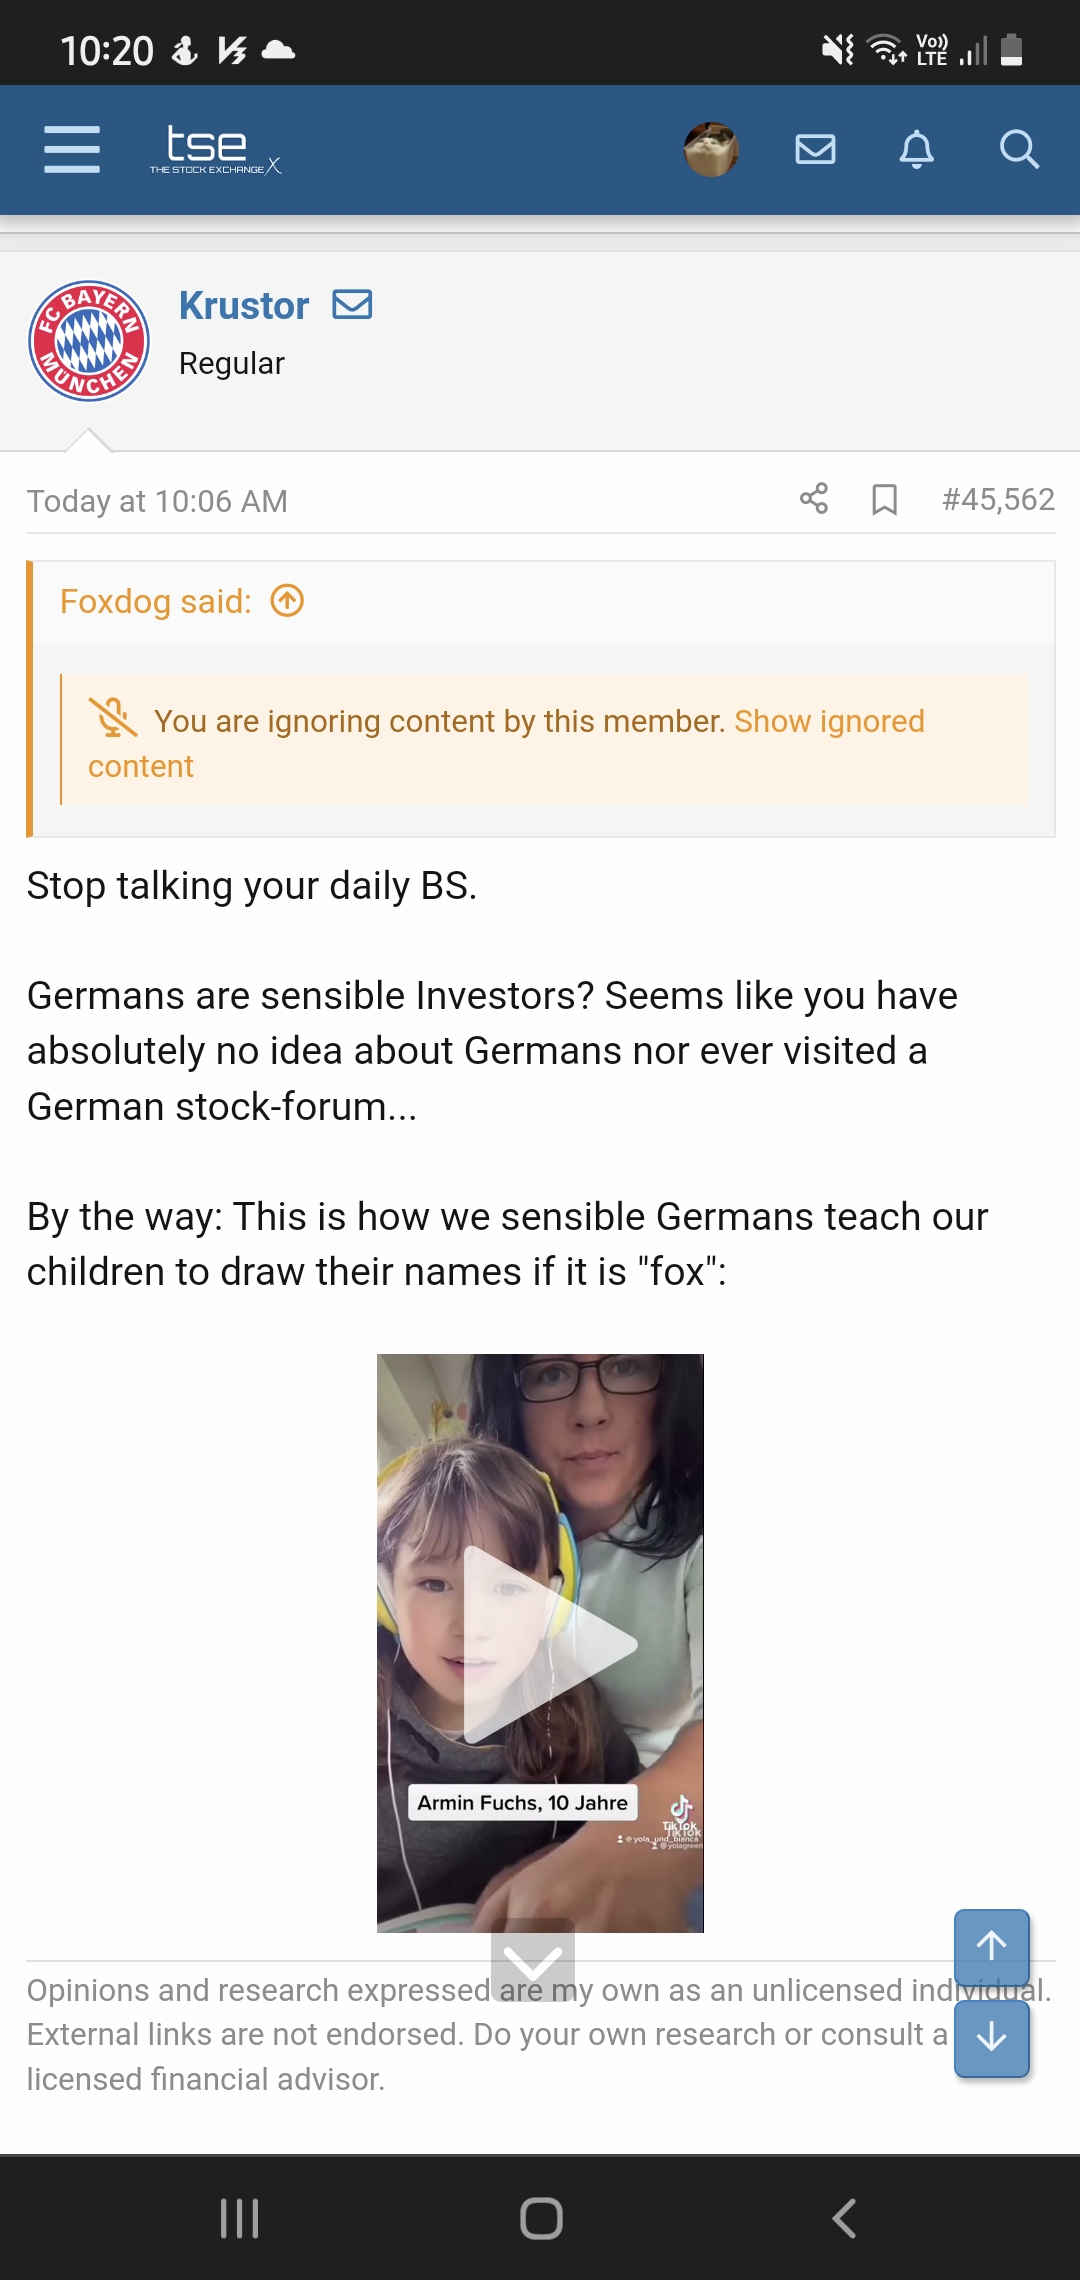Share post #45,562

click(814, 498)
